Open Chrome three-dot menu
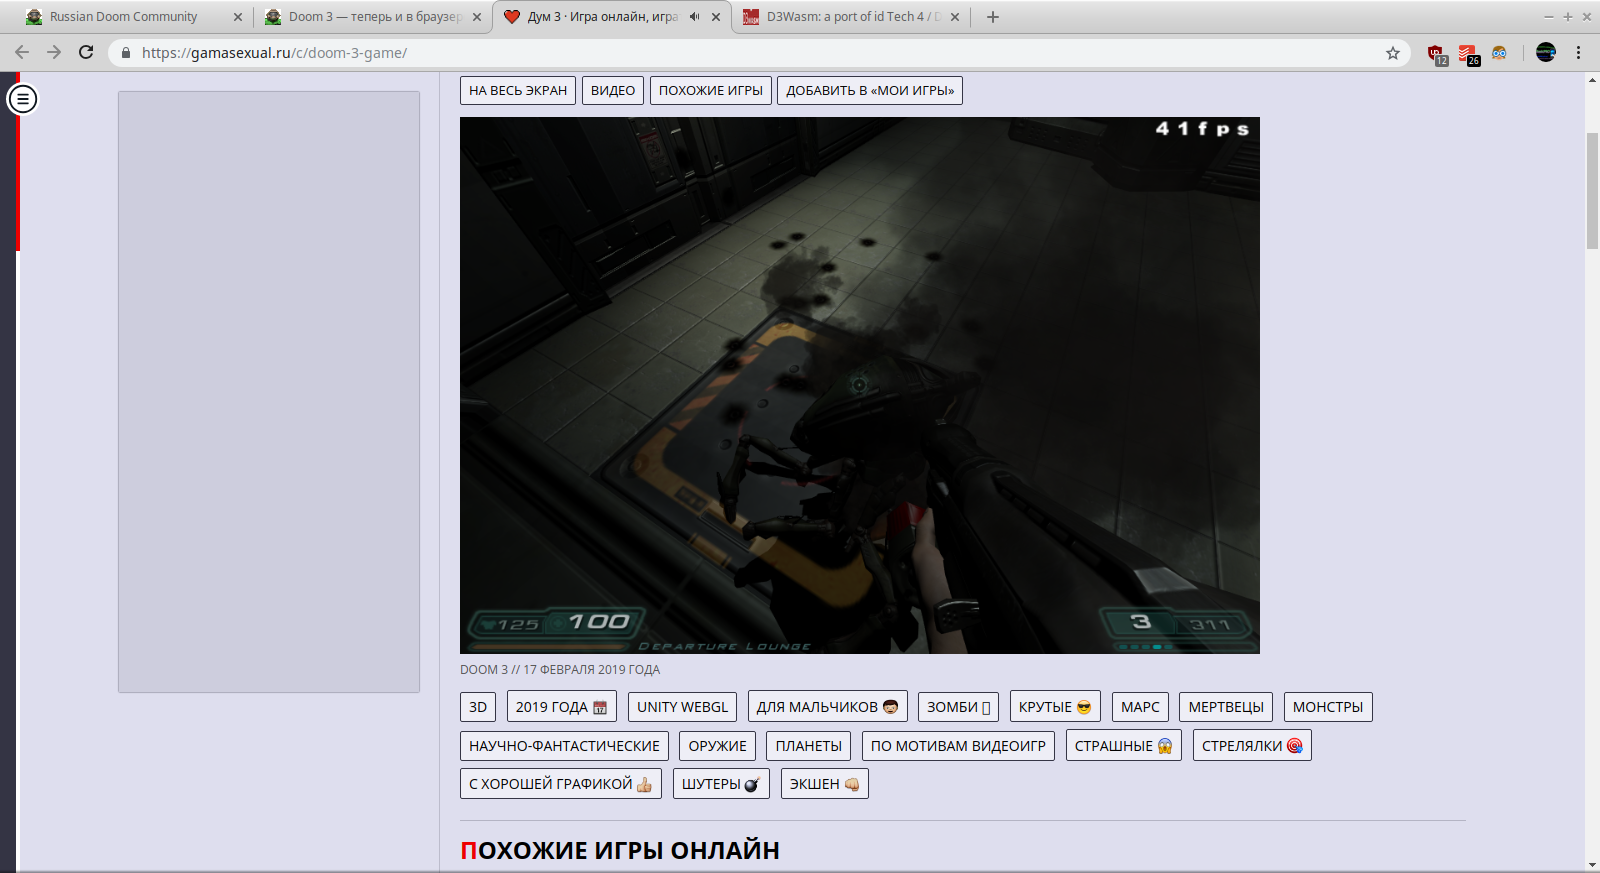This screenshot has height=873, width=1600. coord(1579,53)
